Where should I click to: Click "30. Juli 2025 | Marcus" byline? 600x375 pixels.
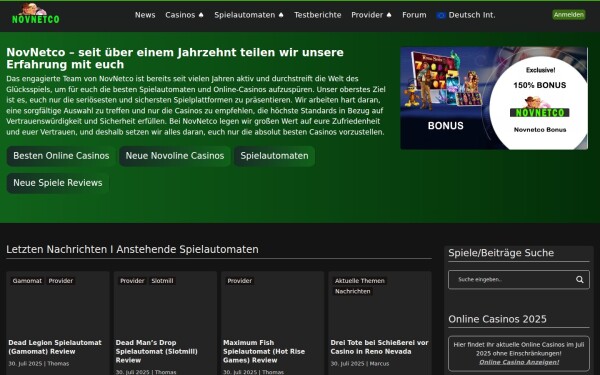click(360, 364)
